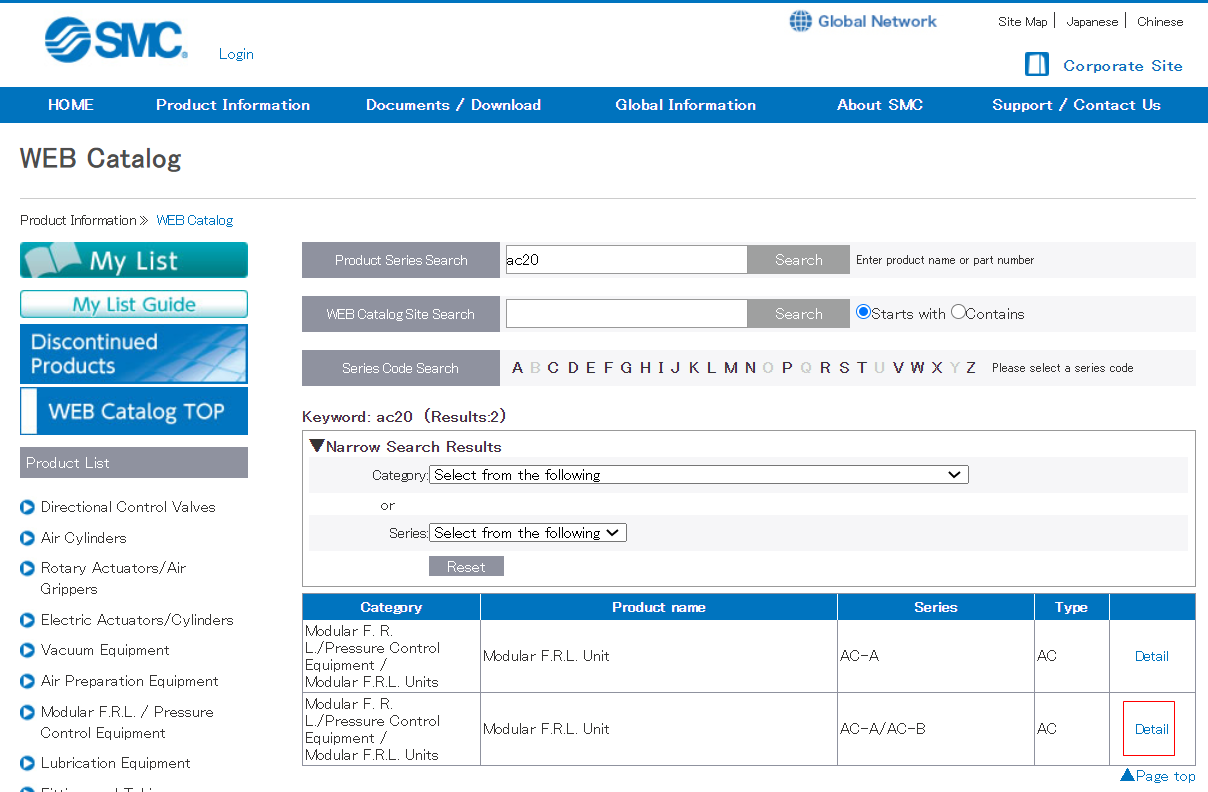Click the Series column header
Image resolution: width=1208 pixels, height=792 pixels.
pos(936,607)
